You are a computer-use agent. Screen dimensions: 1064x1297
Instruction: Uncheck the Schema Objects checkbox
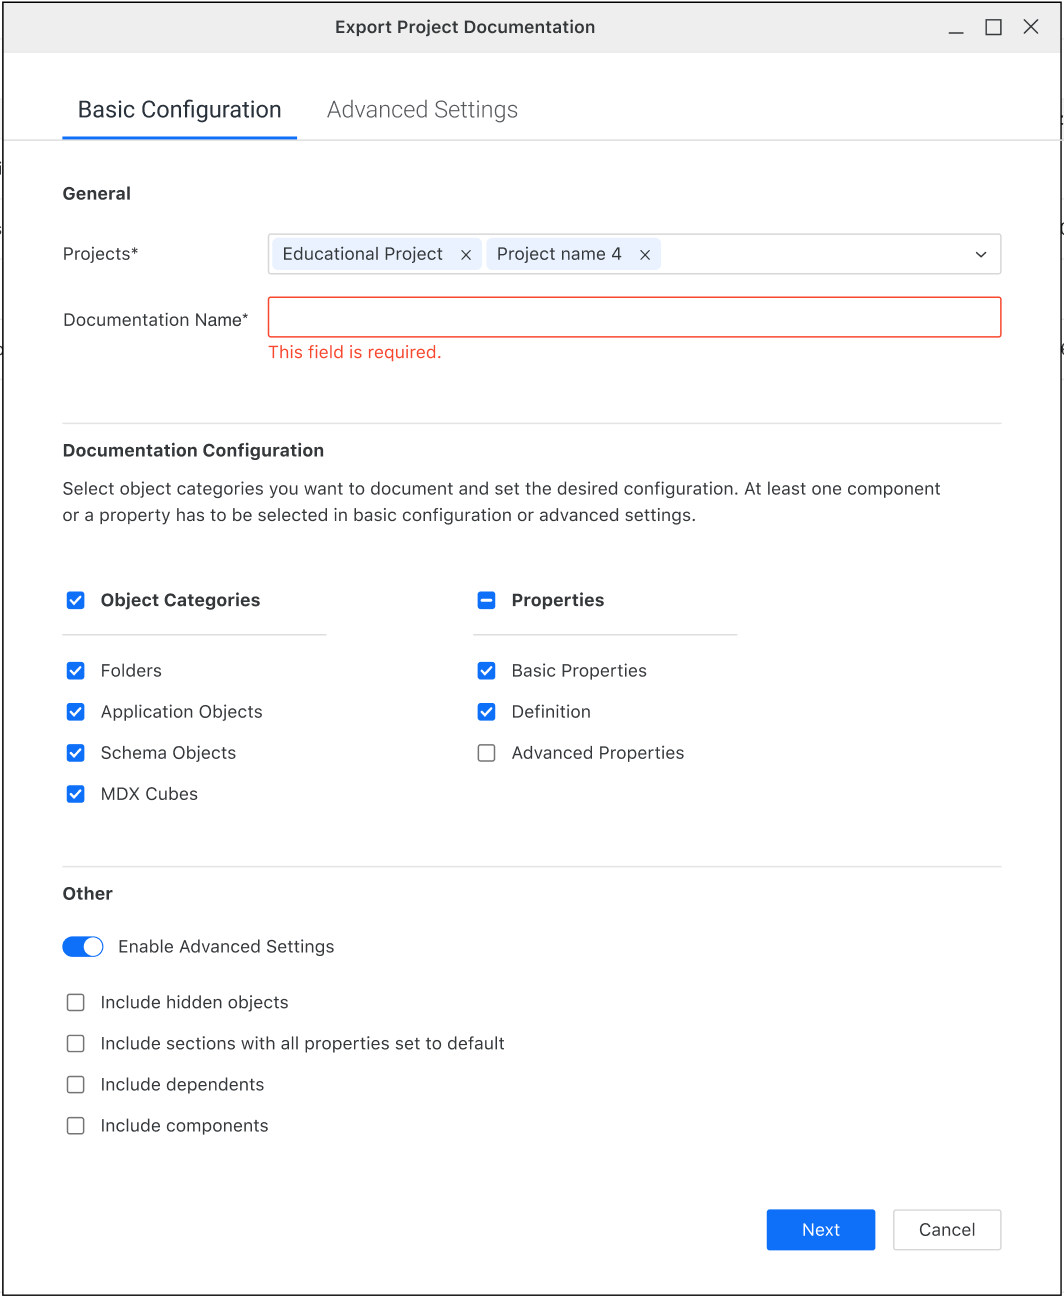76,753
